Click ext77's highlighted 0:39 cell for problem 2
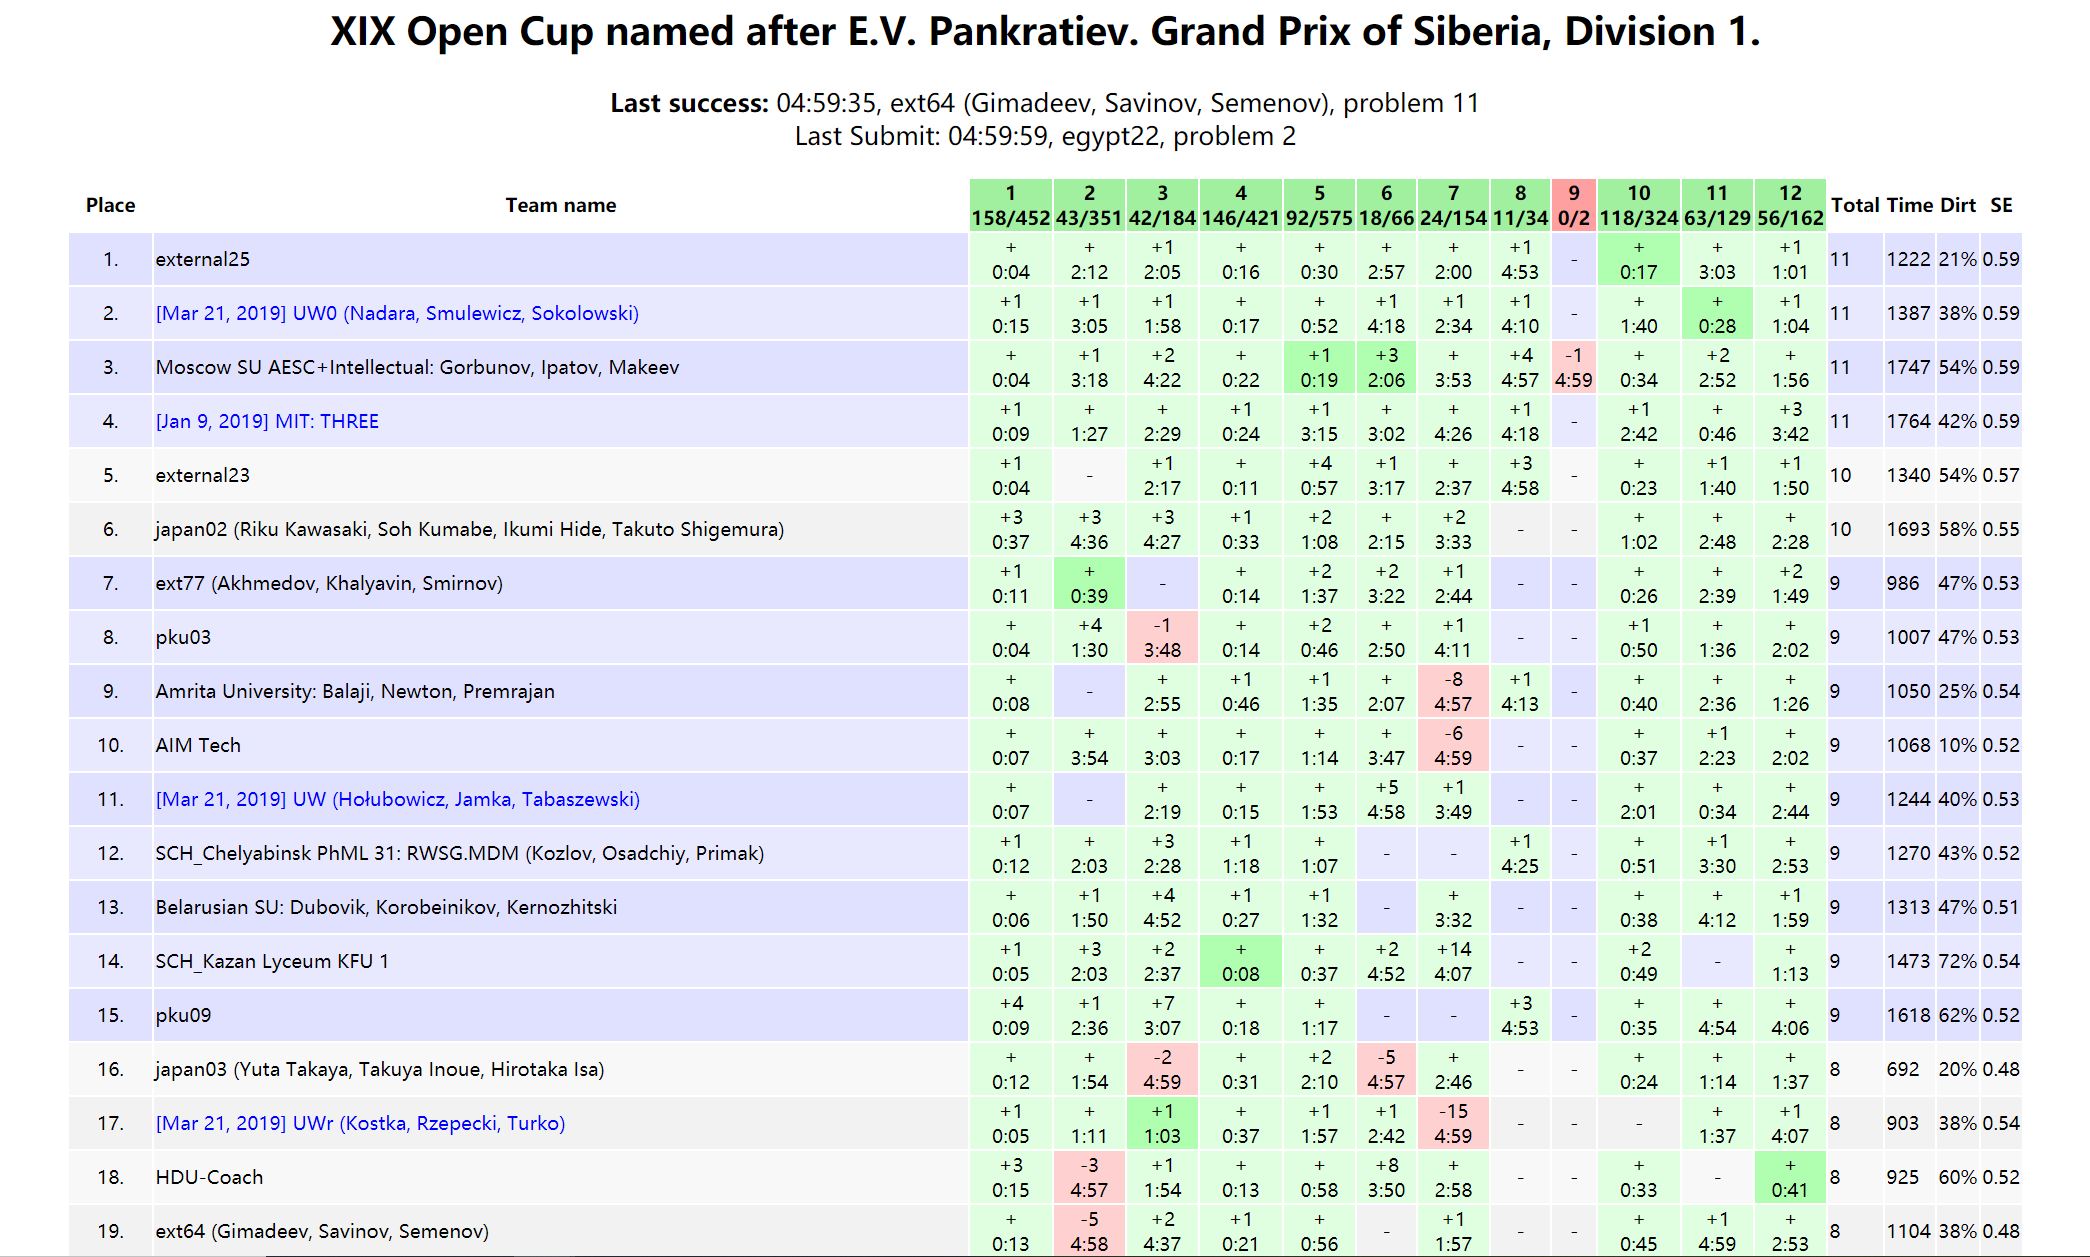 click(x=1089, y=583)
